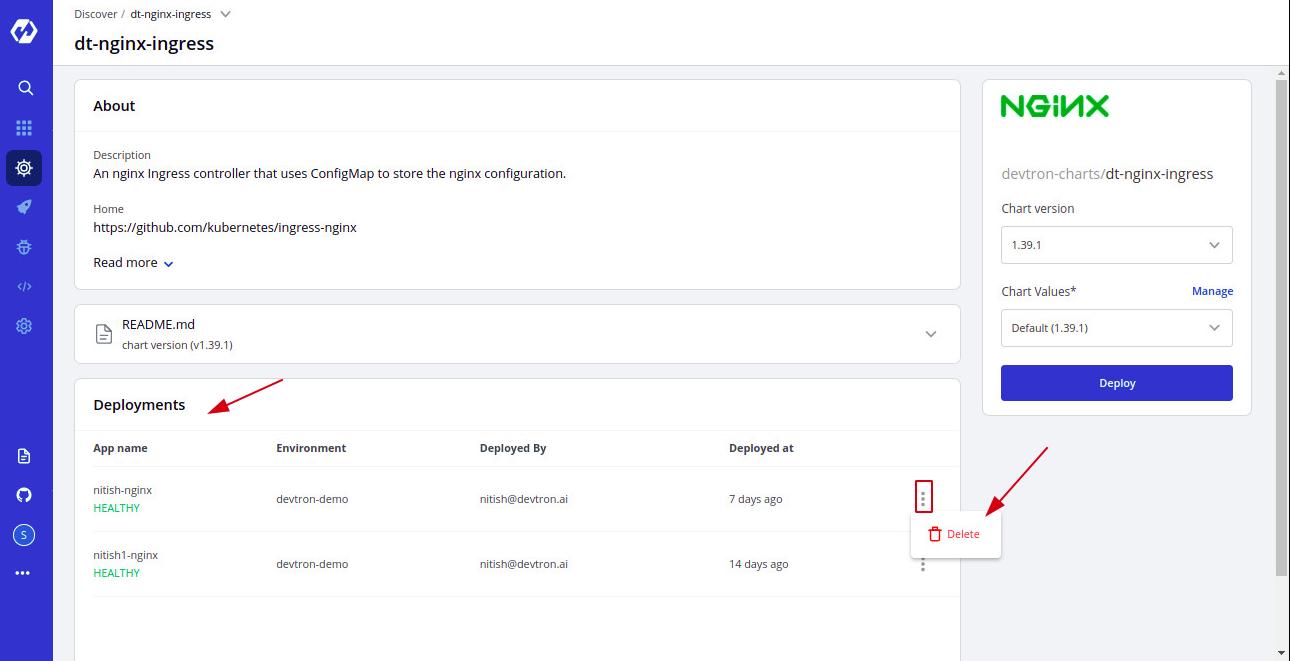1290x661 pixels.
Task: Select Delete from the context menu
Action: [955, 534]
